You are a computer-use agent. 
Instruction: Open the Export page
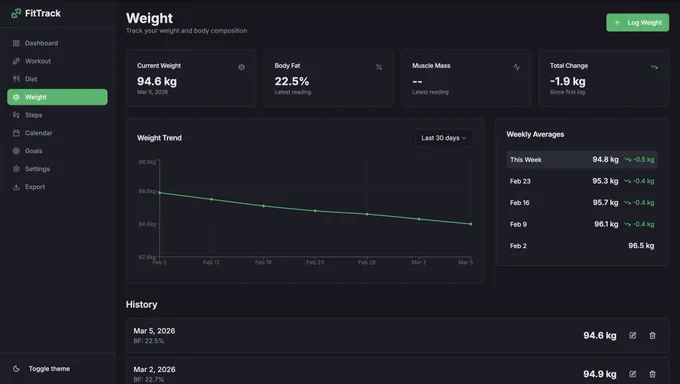click(x=57, y=187)
